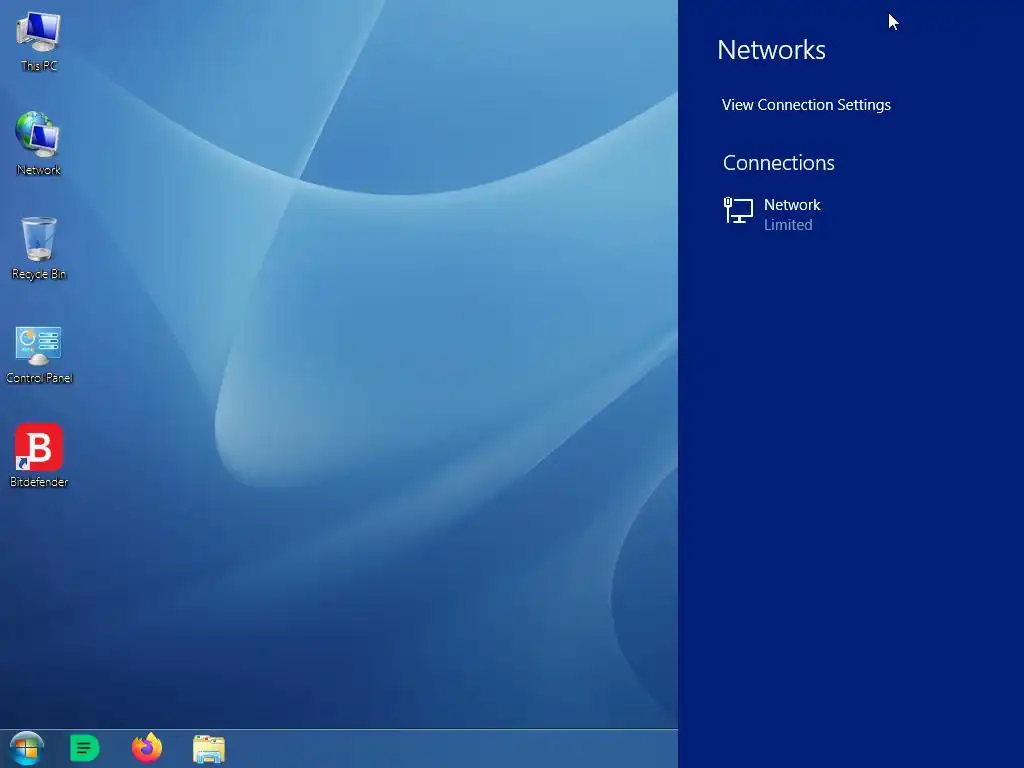Launch Bitdefender from the desktop shortcut
Image resolution: width=1024 pixels, height=768 pixels.
(x=39, y=456)
